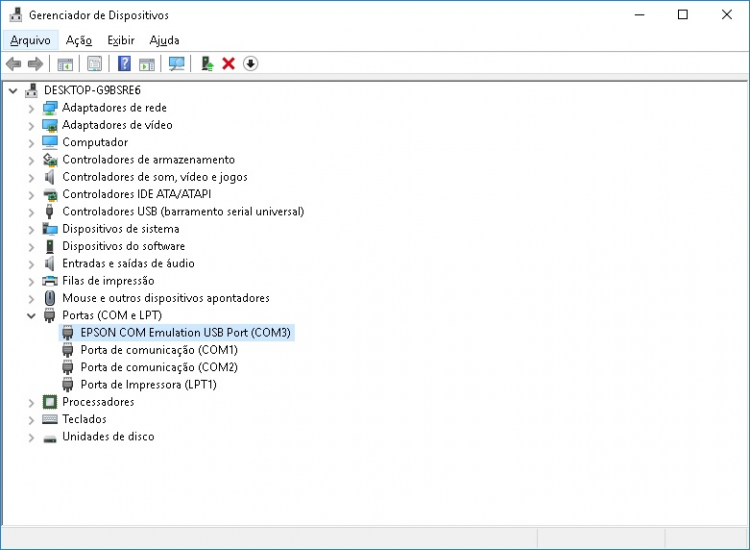Expand the Processadores category
Image resolution: width=750 pixels, height=550 pixels.
point(32,403)
